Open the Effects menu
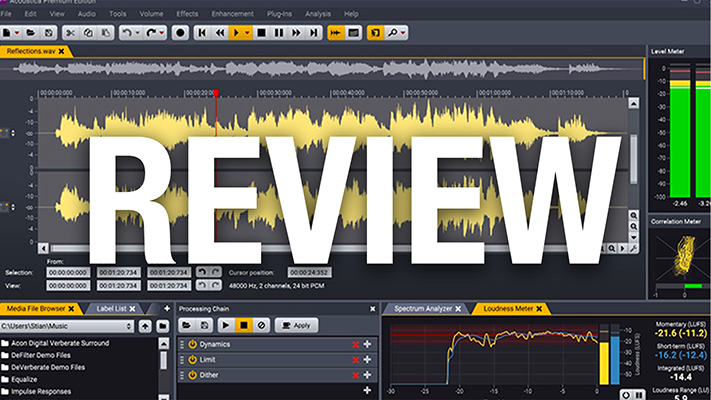Screen dimensions: 711x400 pos(187,14)
